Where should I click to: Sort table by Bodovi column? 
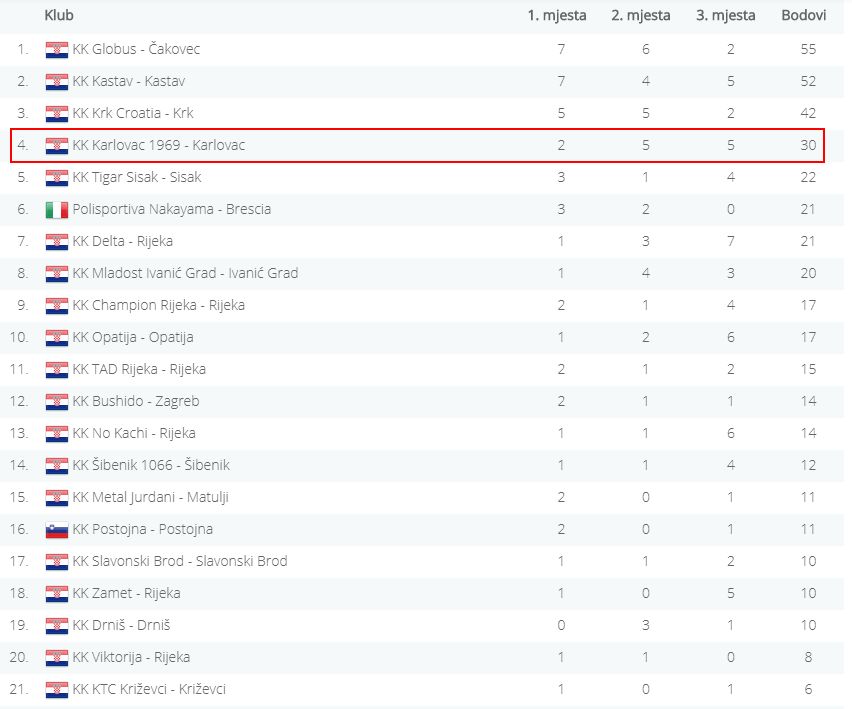(x=803, y=15)
